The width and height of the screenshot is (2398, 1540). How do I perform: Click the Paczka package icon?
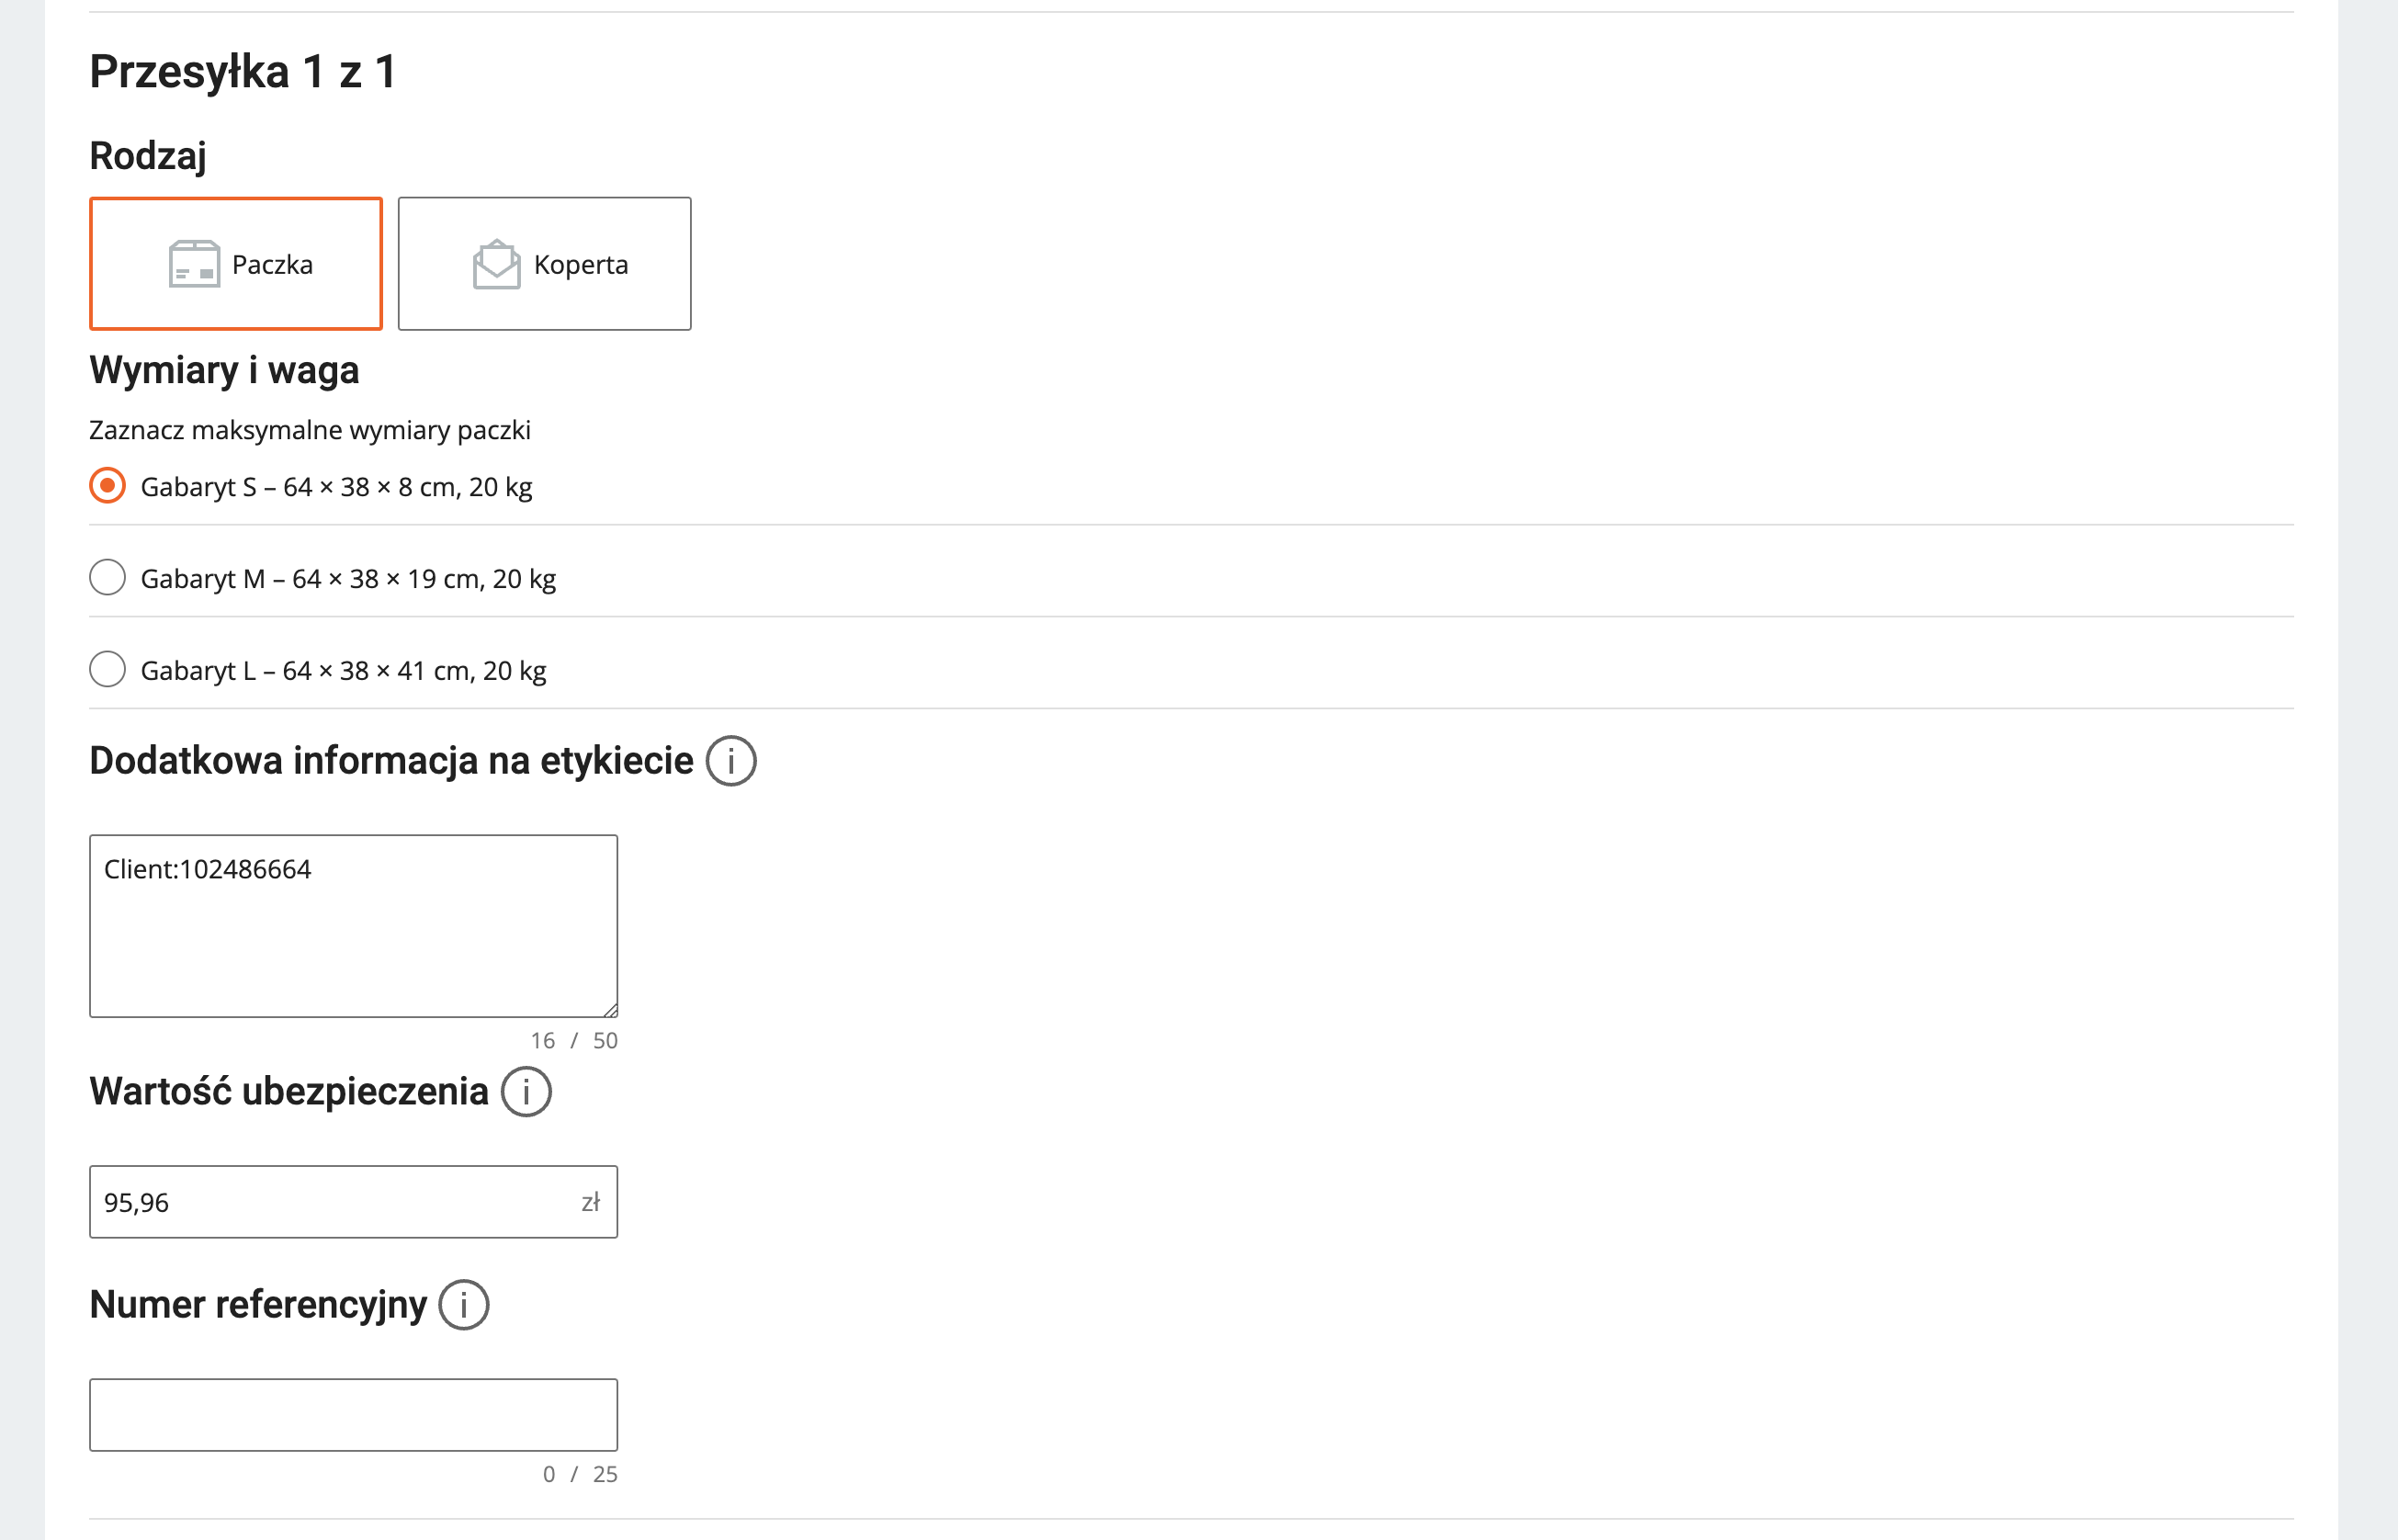194,264
